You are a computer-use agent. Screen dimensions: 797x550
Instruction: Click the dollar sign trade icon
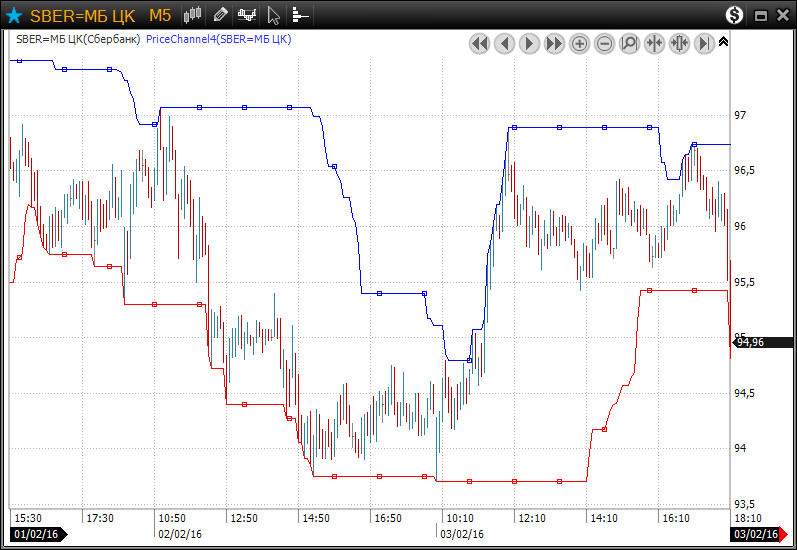tap(735, 15)
